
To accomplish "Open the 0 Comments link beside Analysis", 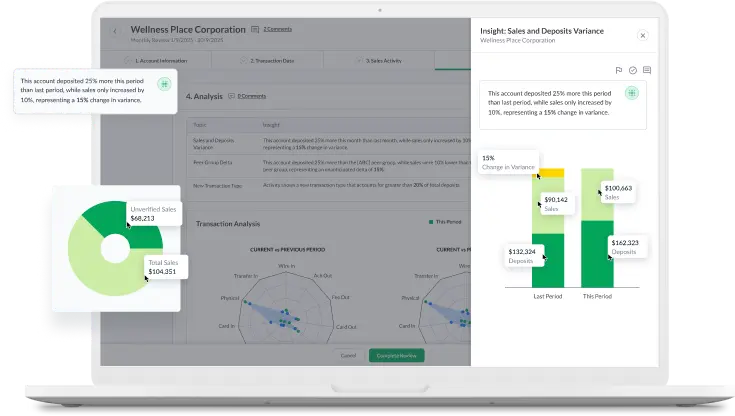I will tap(252, 96).
